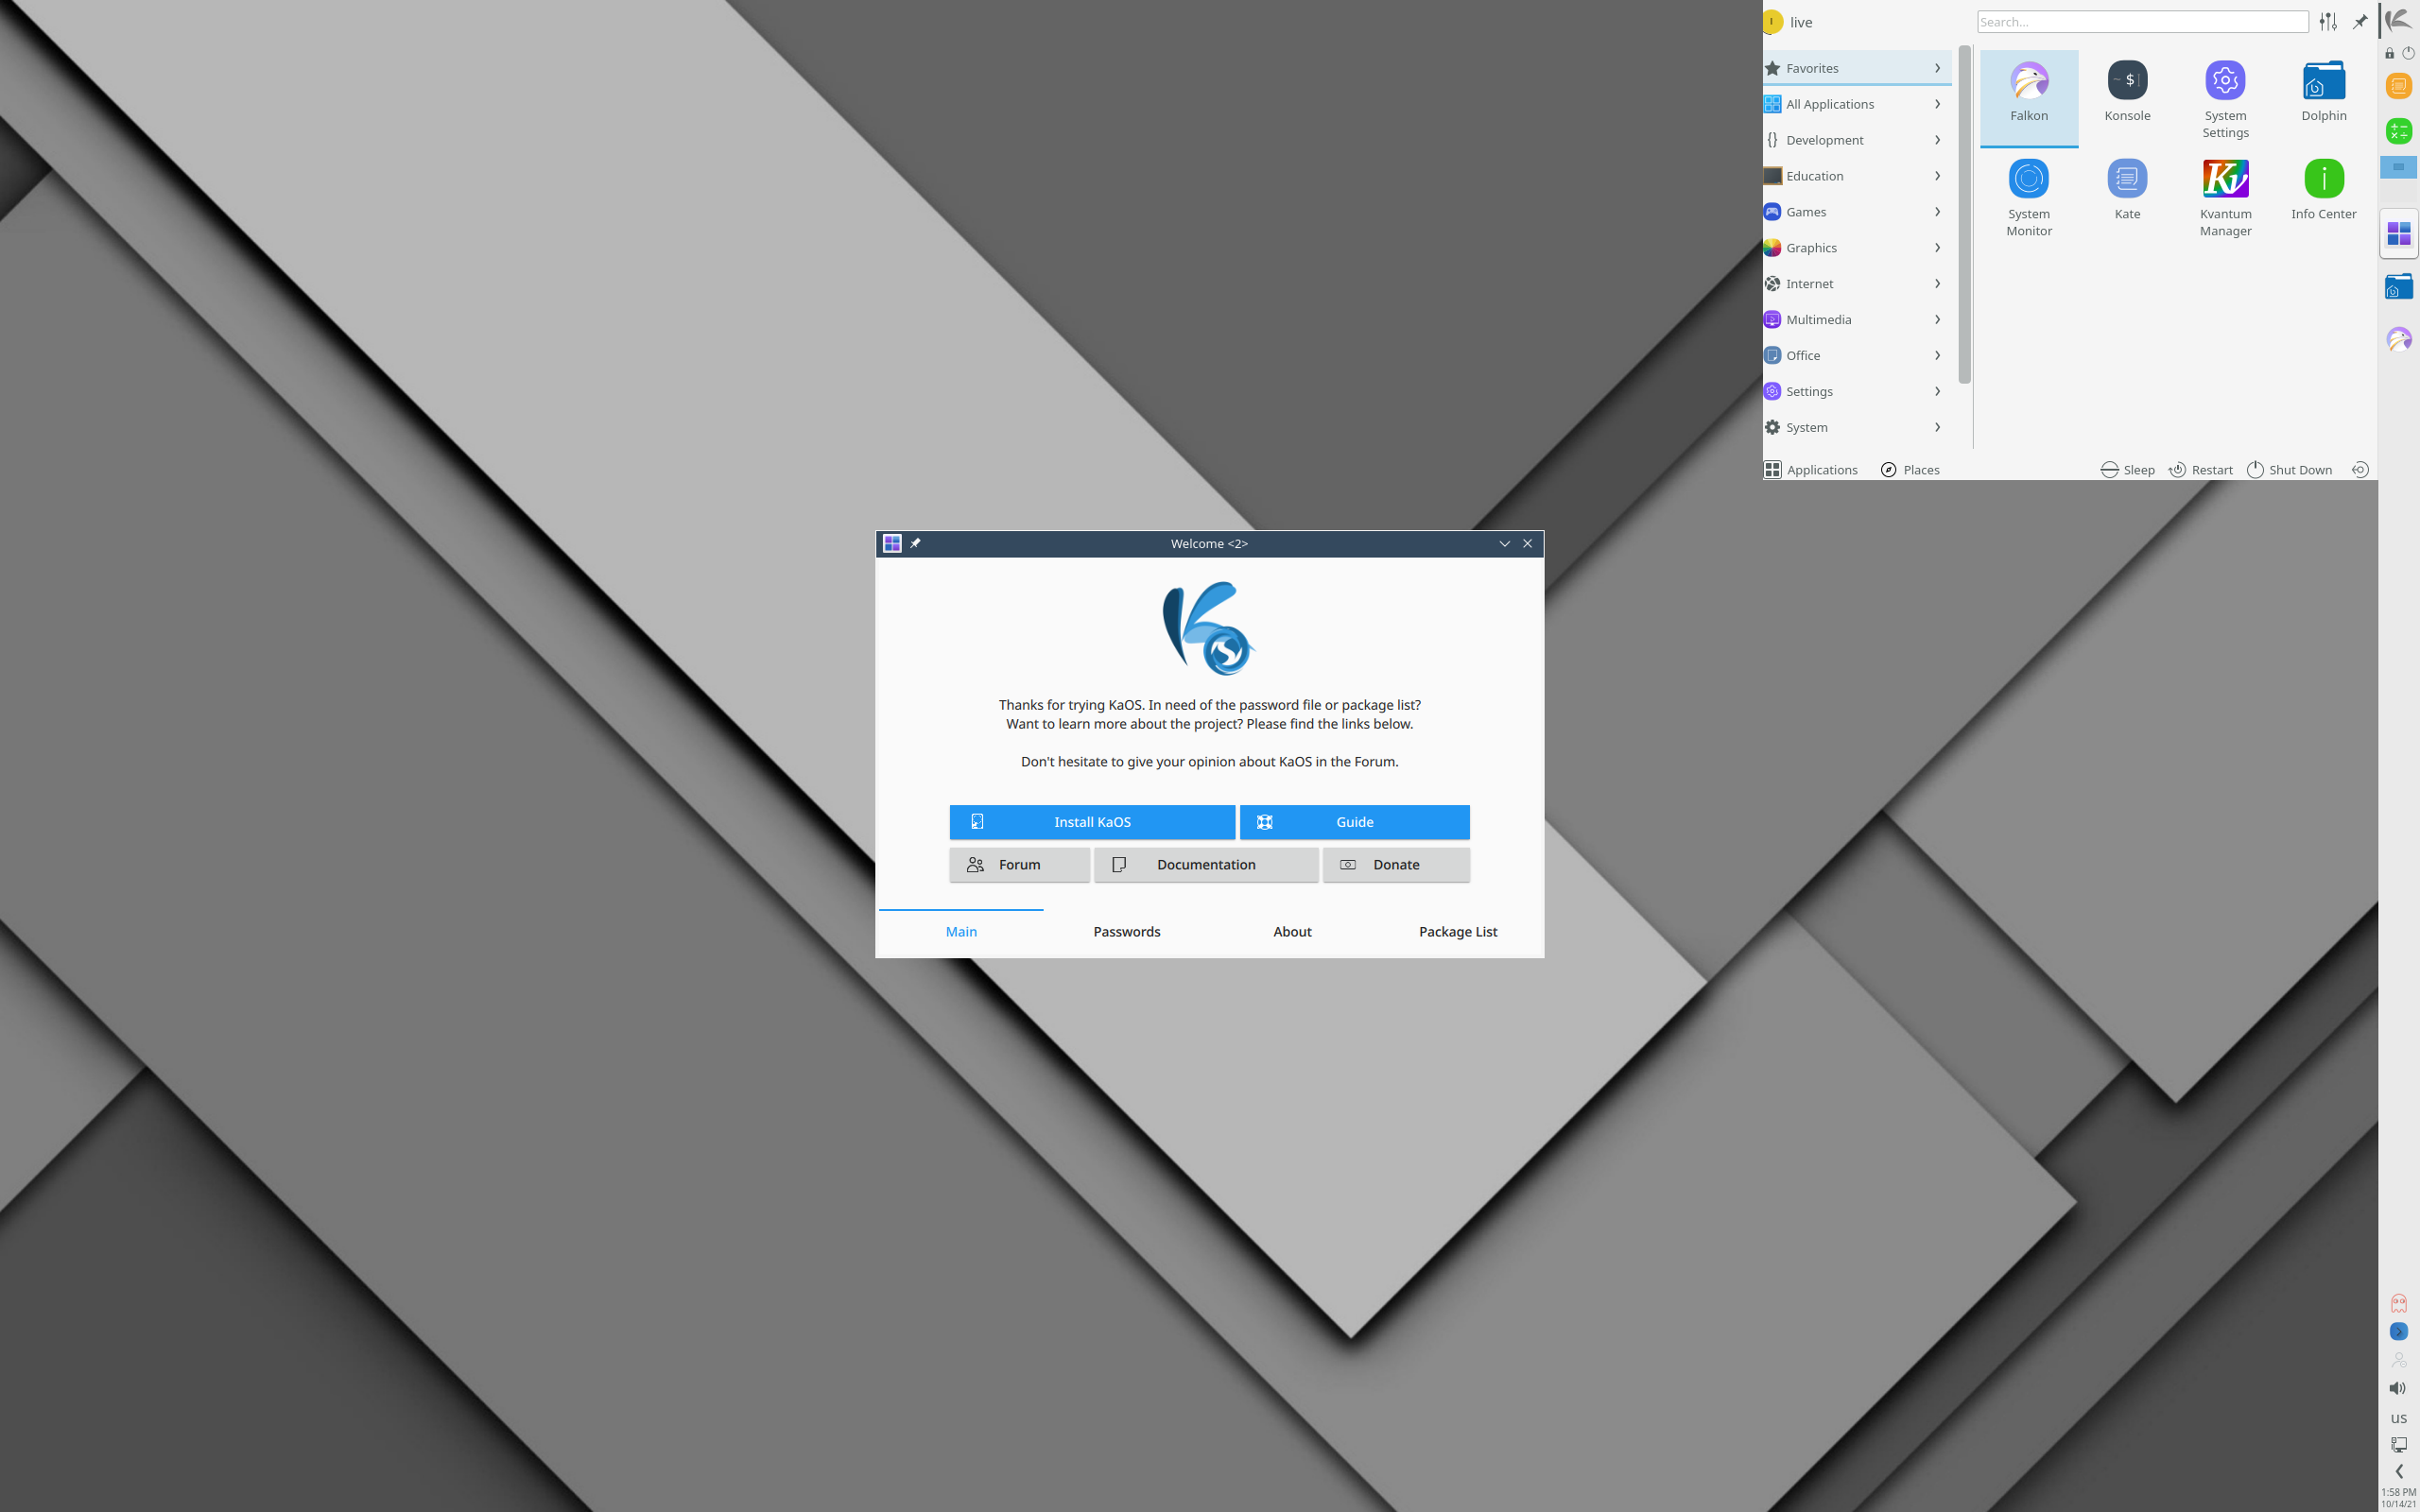The image size is (2420, 1512).
Task: Open the Settings category in the launcher
Action: coord(1856,391)
